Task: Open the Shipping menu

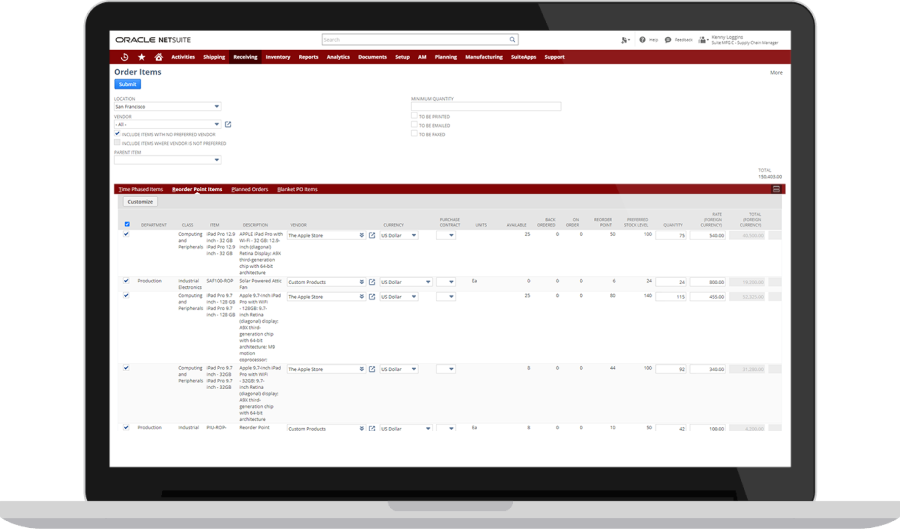Action: tap(214, 57)
